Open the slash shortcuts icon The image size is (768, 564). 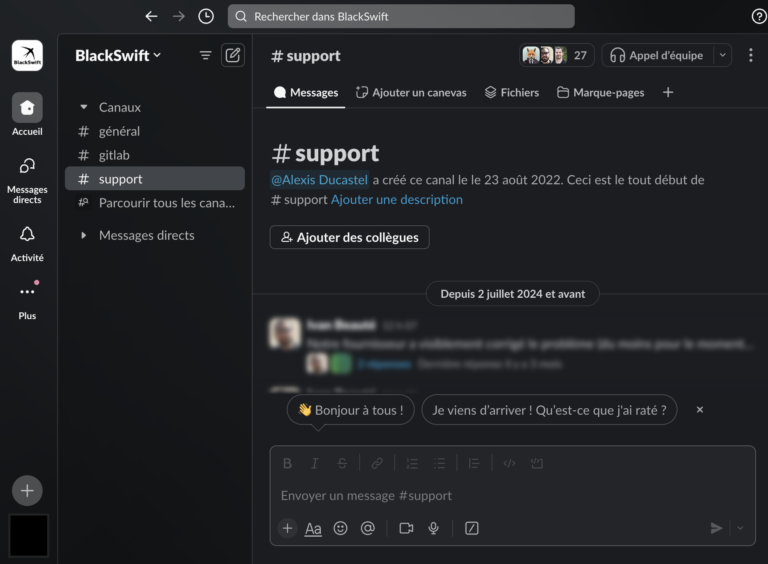(x=472, y=528)
